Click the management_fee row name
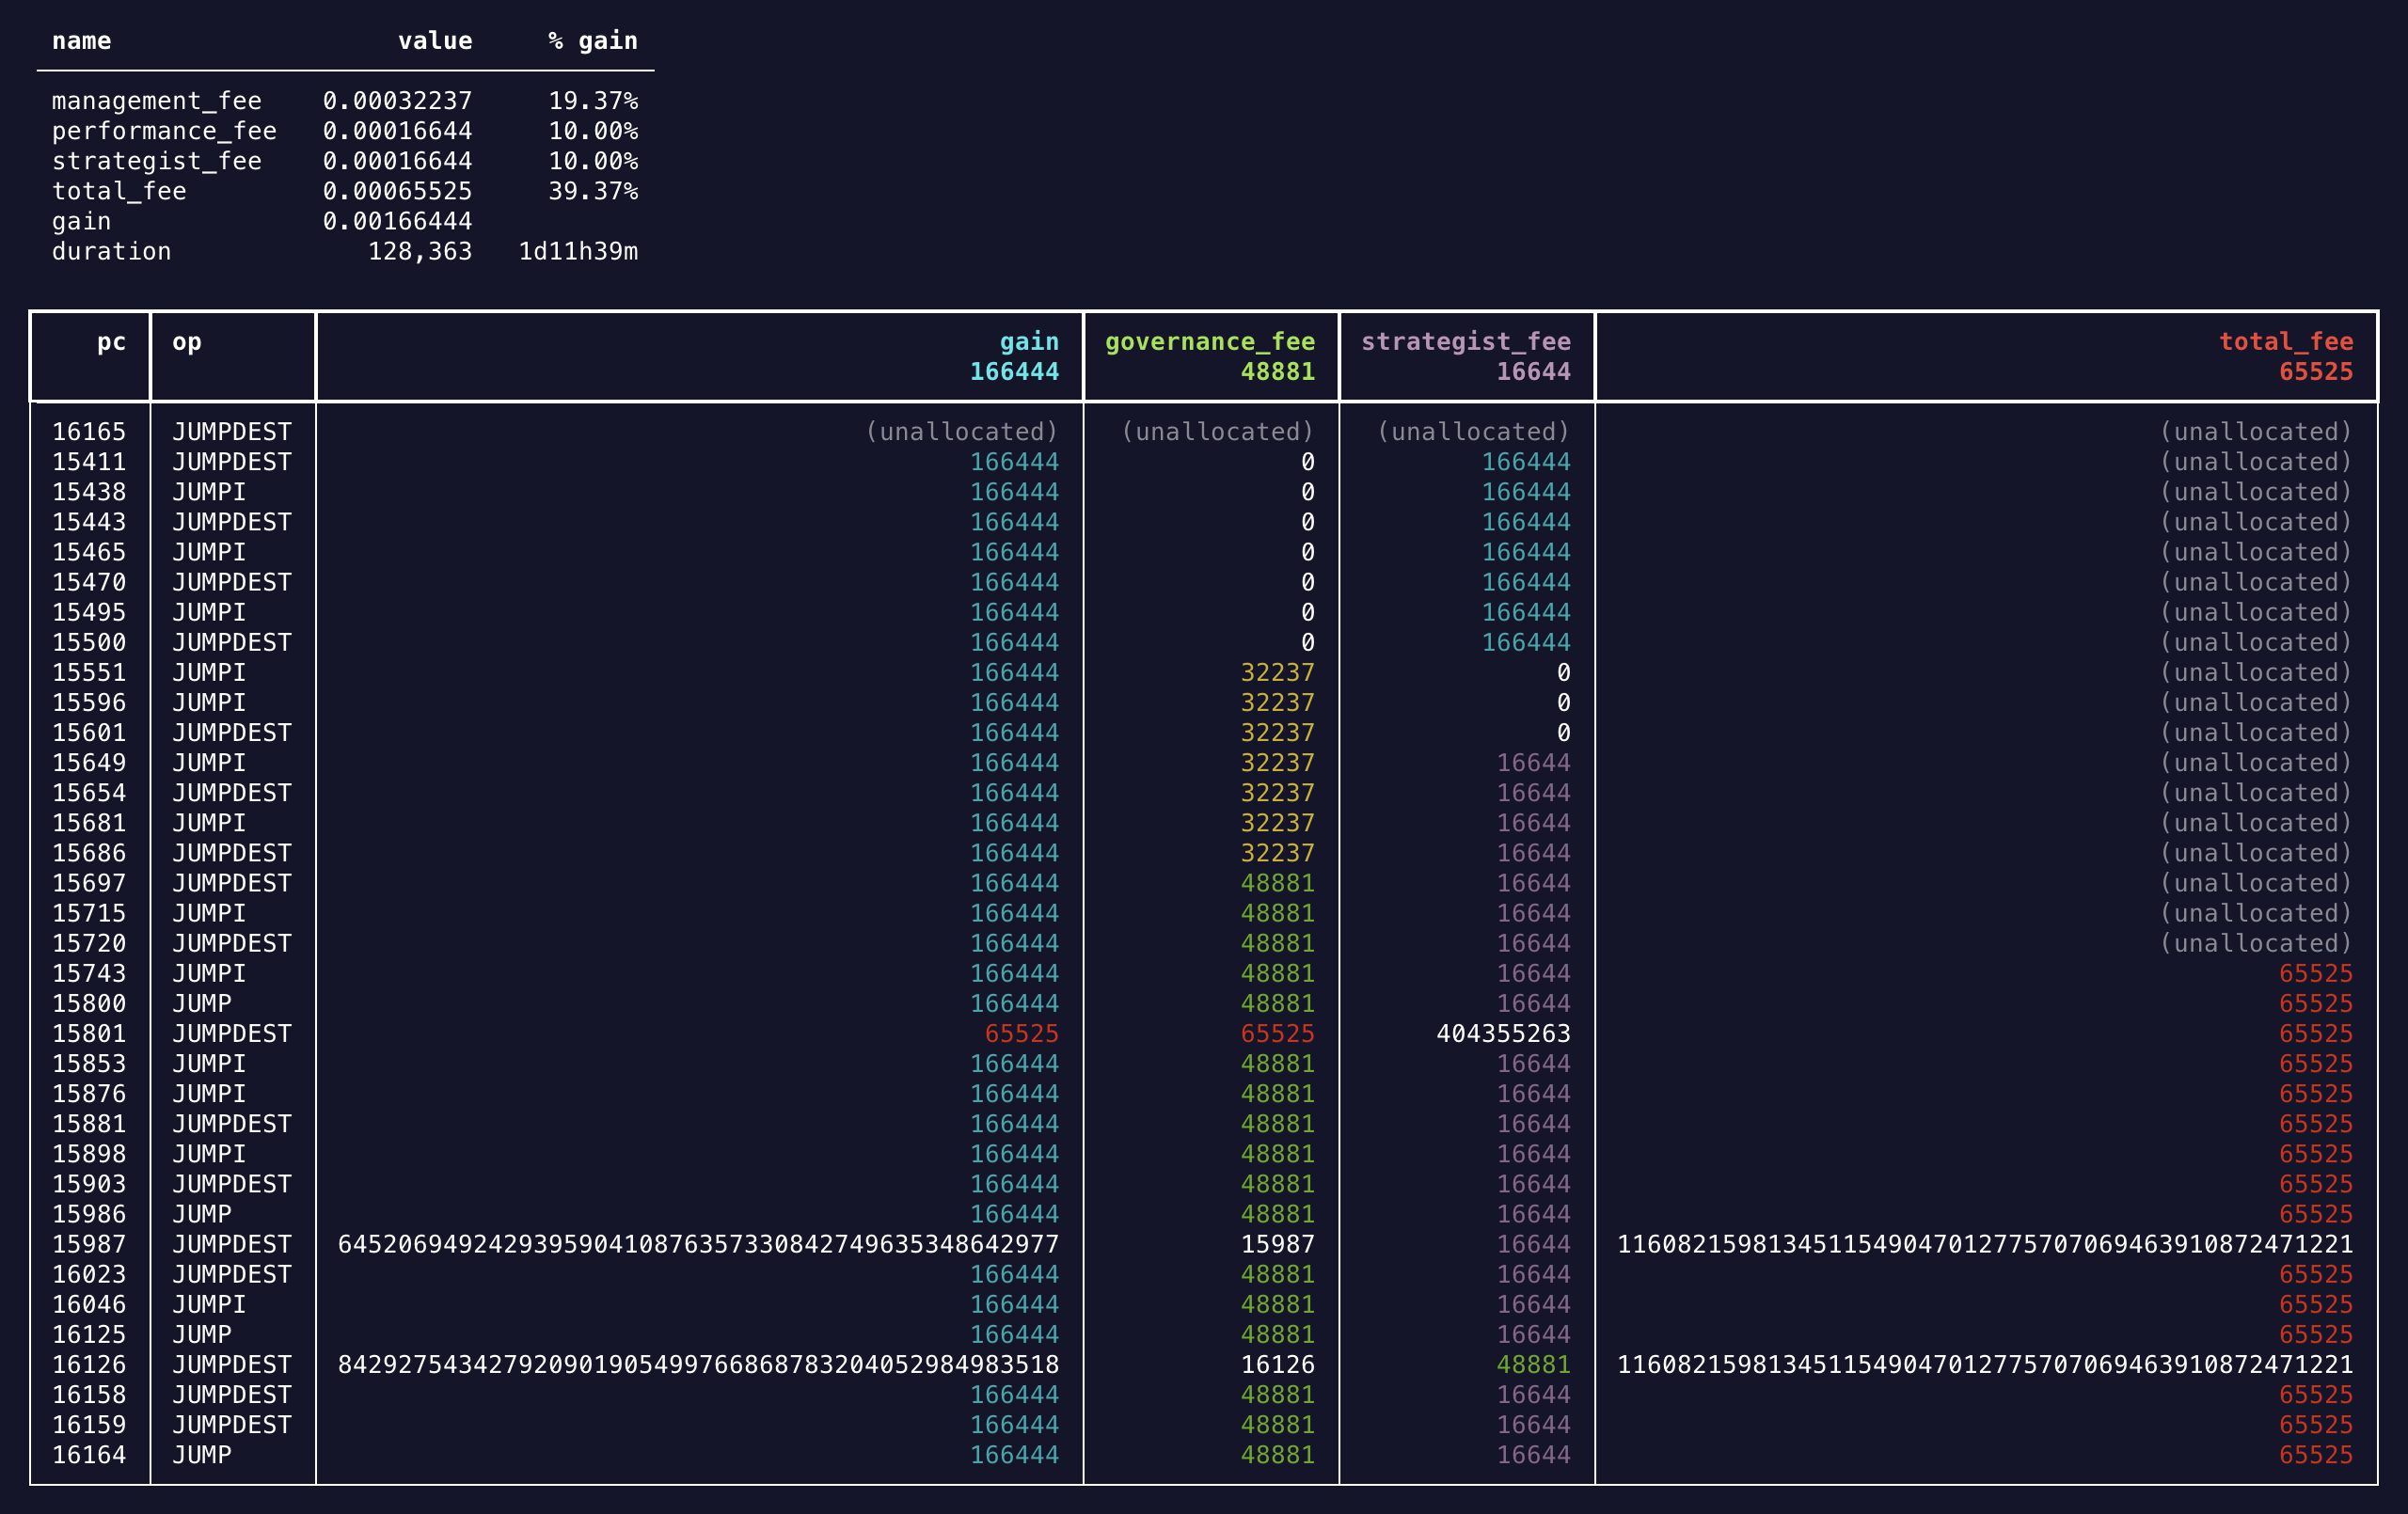The height and width of the screenshot is (1514, 2408). point(157,101)
